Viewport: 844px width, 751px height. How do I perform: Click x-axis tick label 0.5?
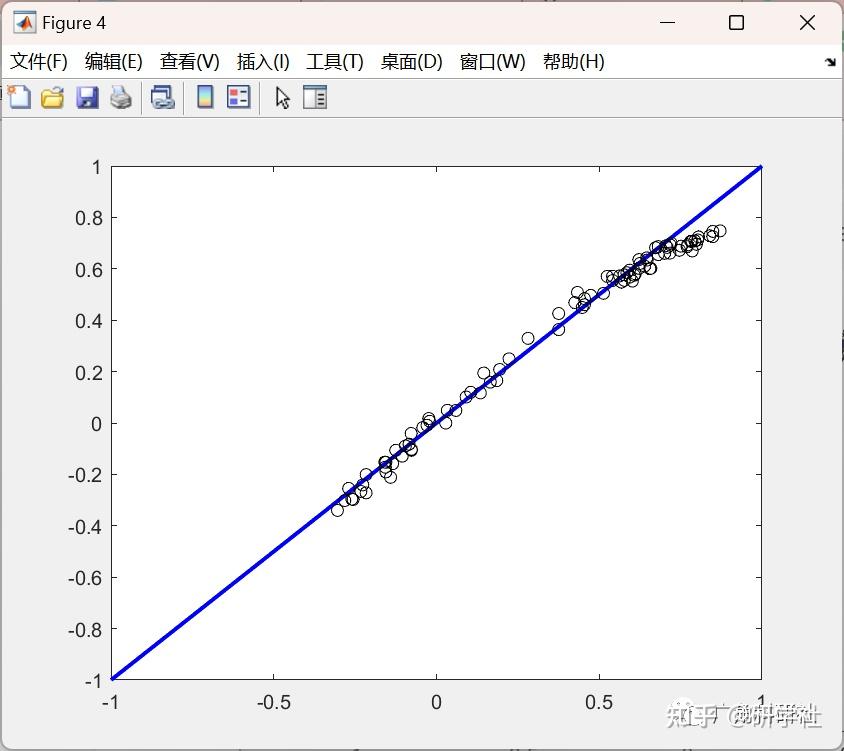599,702
